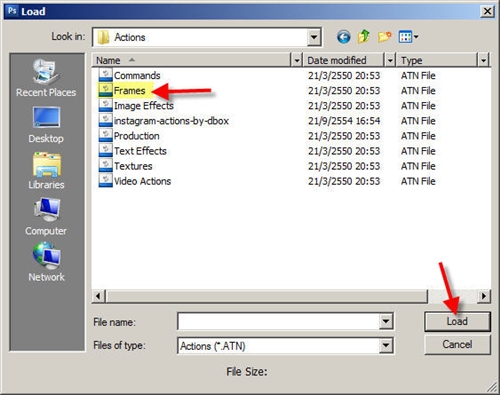Expand the File name dropdown arrow

tap(386, 321)
